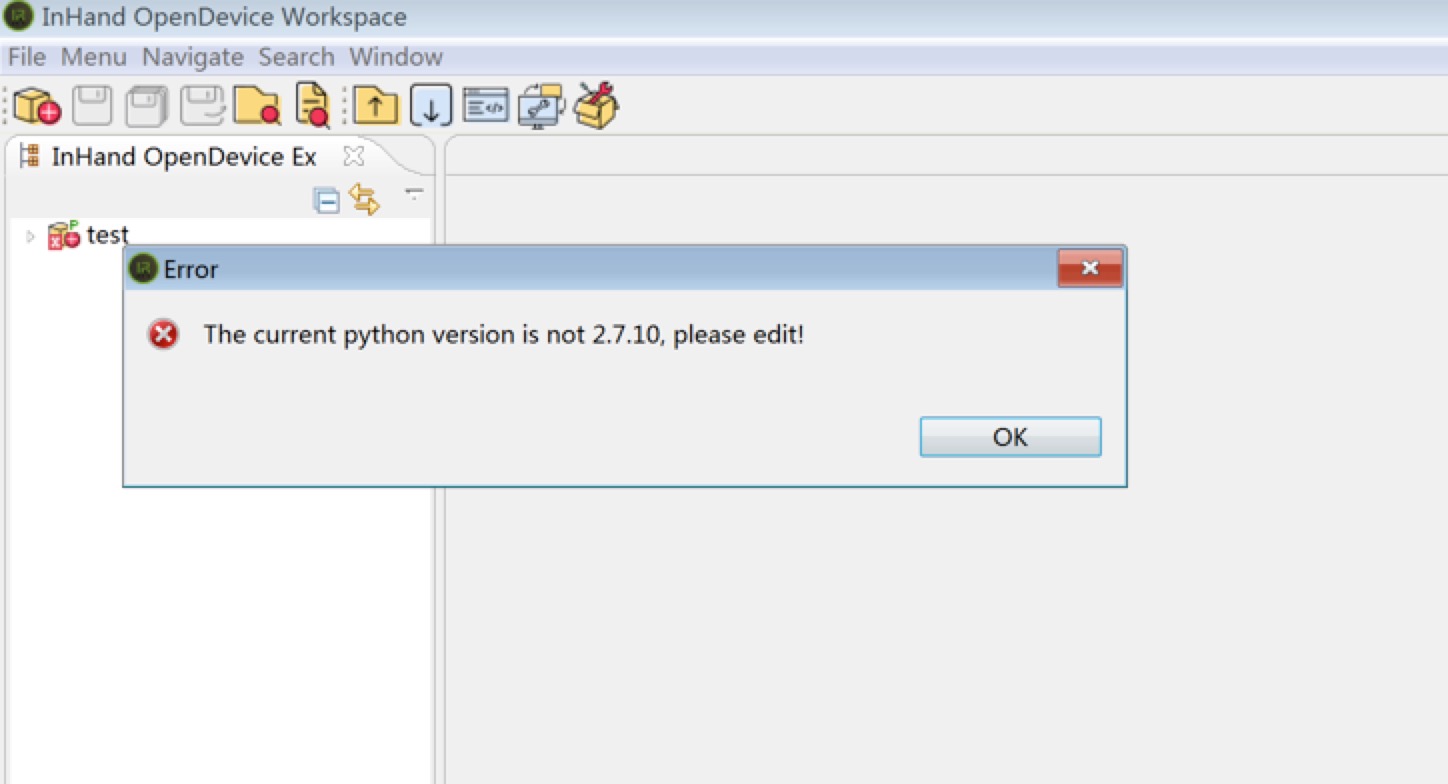The image size is (1448, 784).
Task: Click the file search toolbar icon
Action: pyautogui.click(x=313, y=105)
